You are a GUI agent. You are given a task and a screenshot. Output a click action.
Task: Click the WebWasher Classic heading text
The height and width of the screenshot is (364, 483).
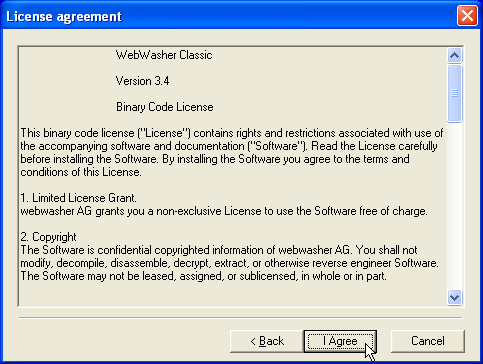tap(164, 55)
